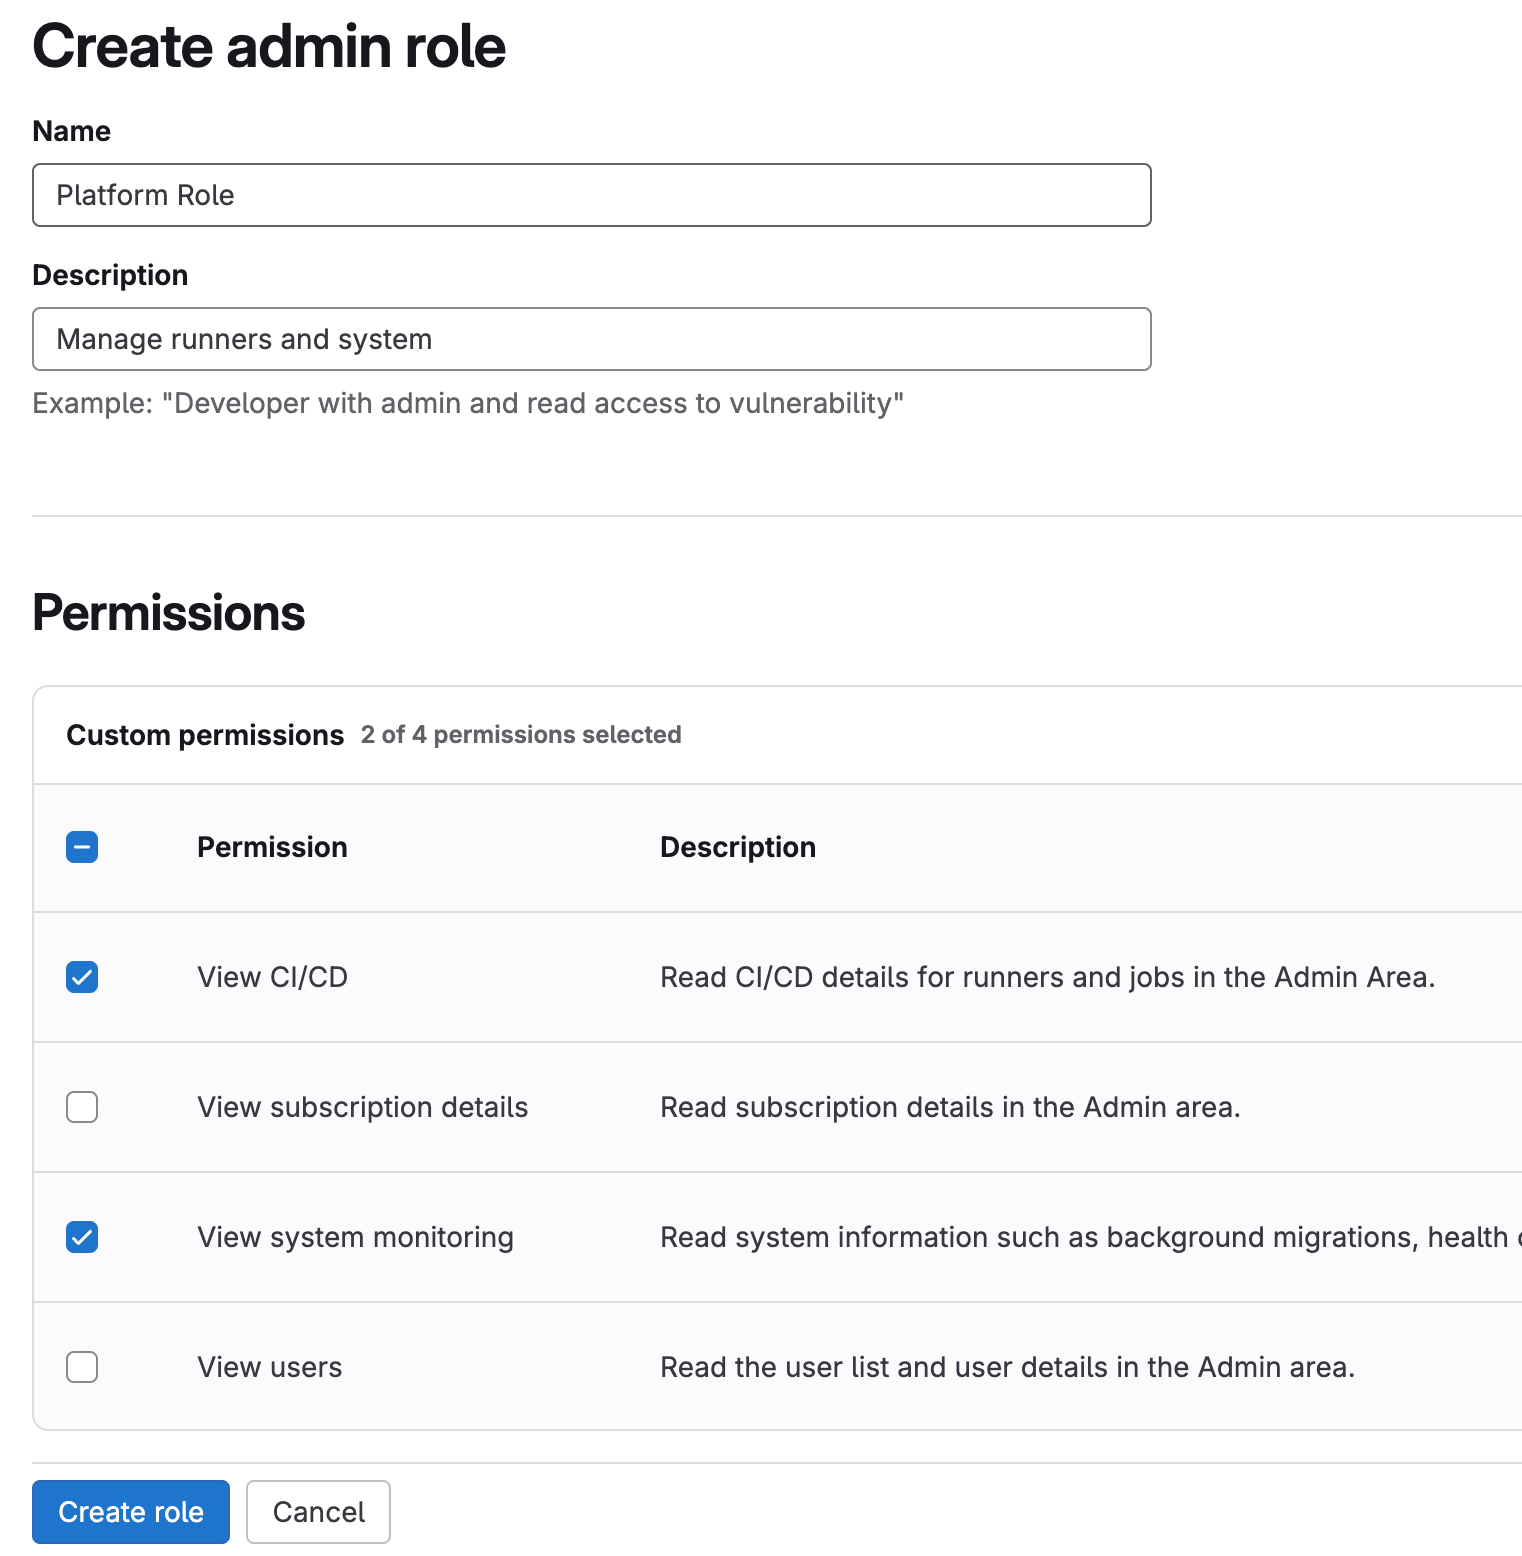The image size is (1522, 1556).
Task: Check the View users permission checkbox
Action: coord(82,1367)
